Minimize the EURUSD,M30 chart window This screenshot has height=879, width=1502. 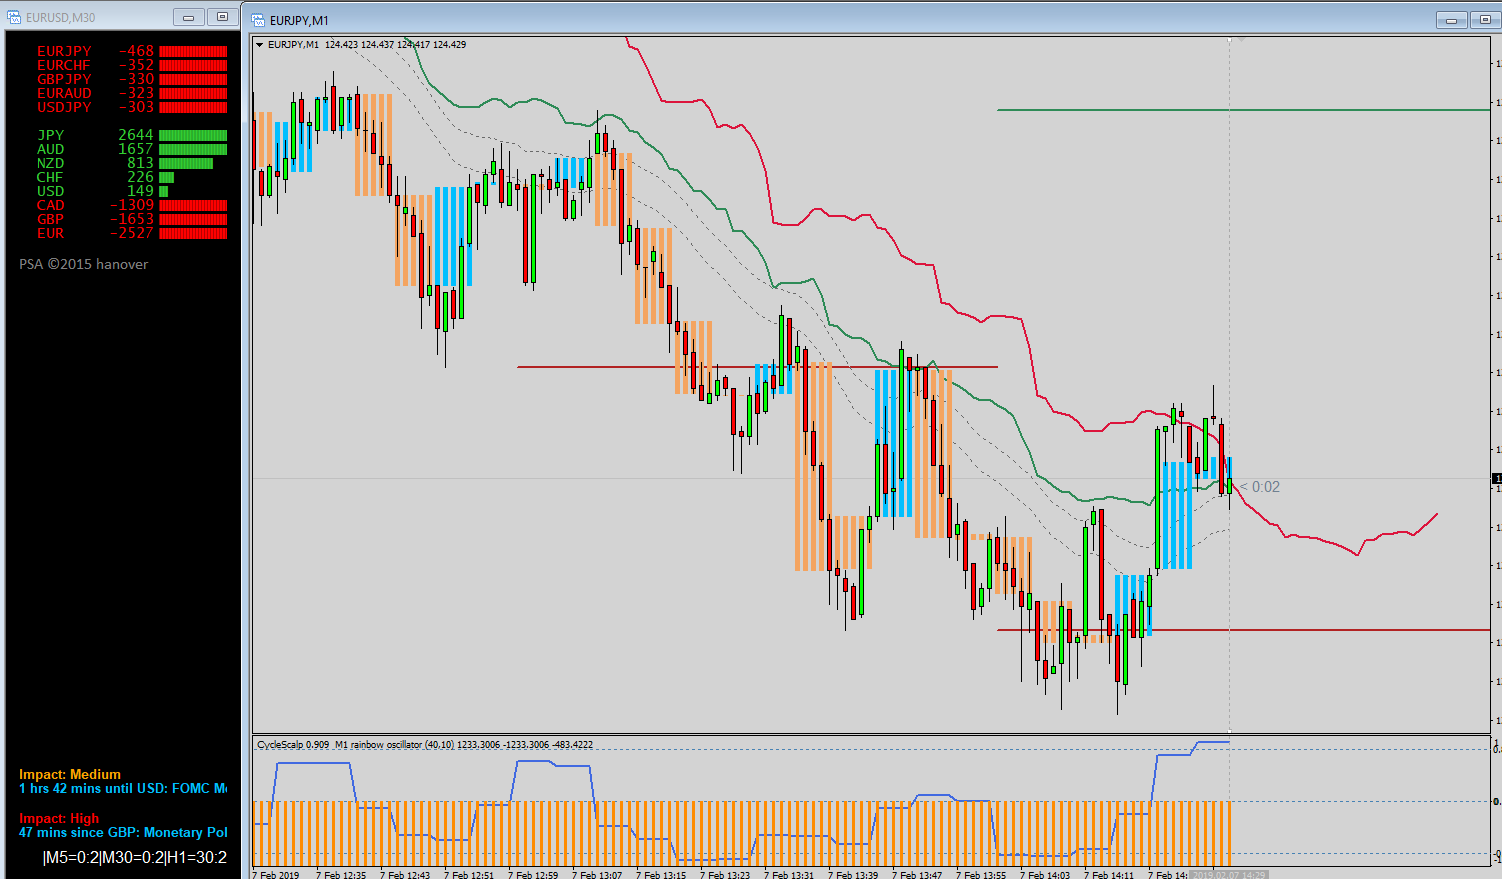coord(188,17)
